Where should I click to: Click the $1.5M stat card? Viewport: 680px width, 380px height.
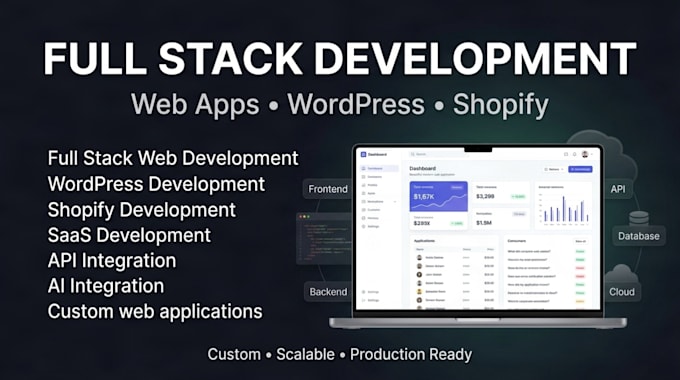[x=501, y=219]
